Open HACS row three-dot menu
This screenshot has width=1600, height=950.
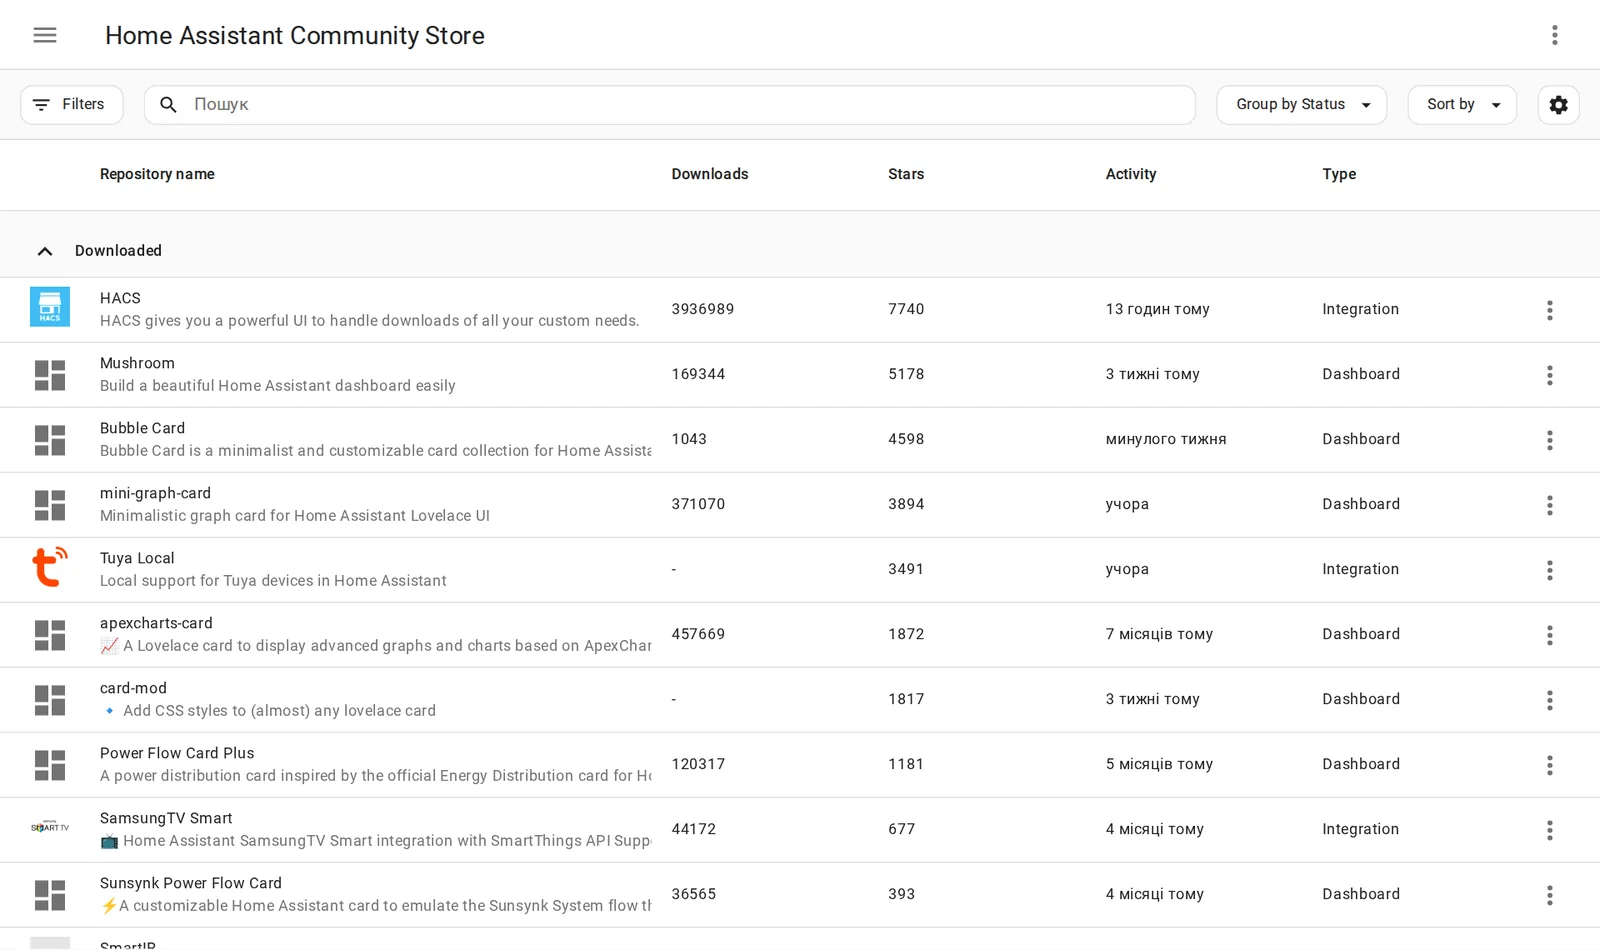tap(1549, 310)
